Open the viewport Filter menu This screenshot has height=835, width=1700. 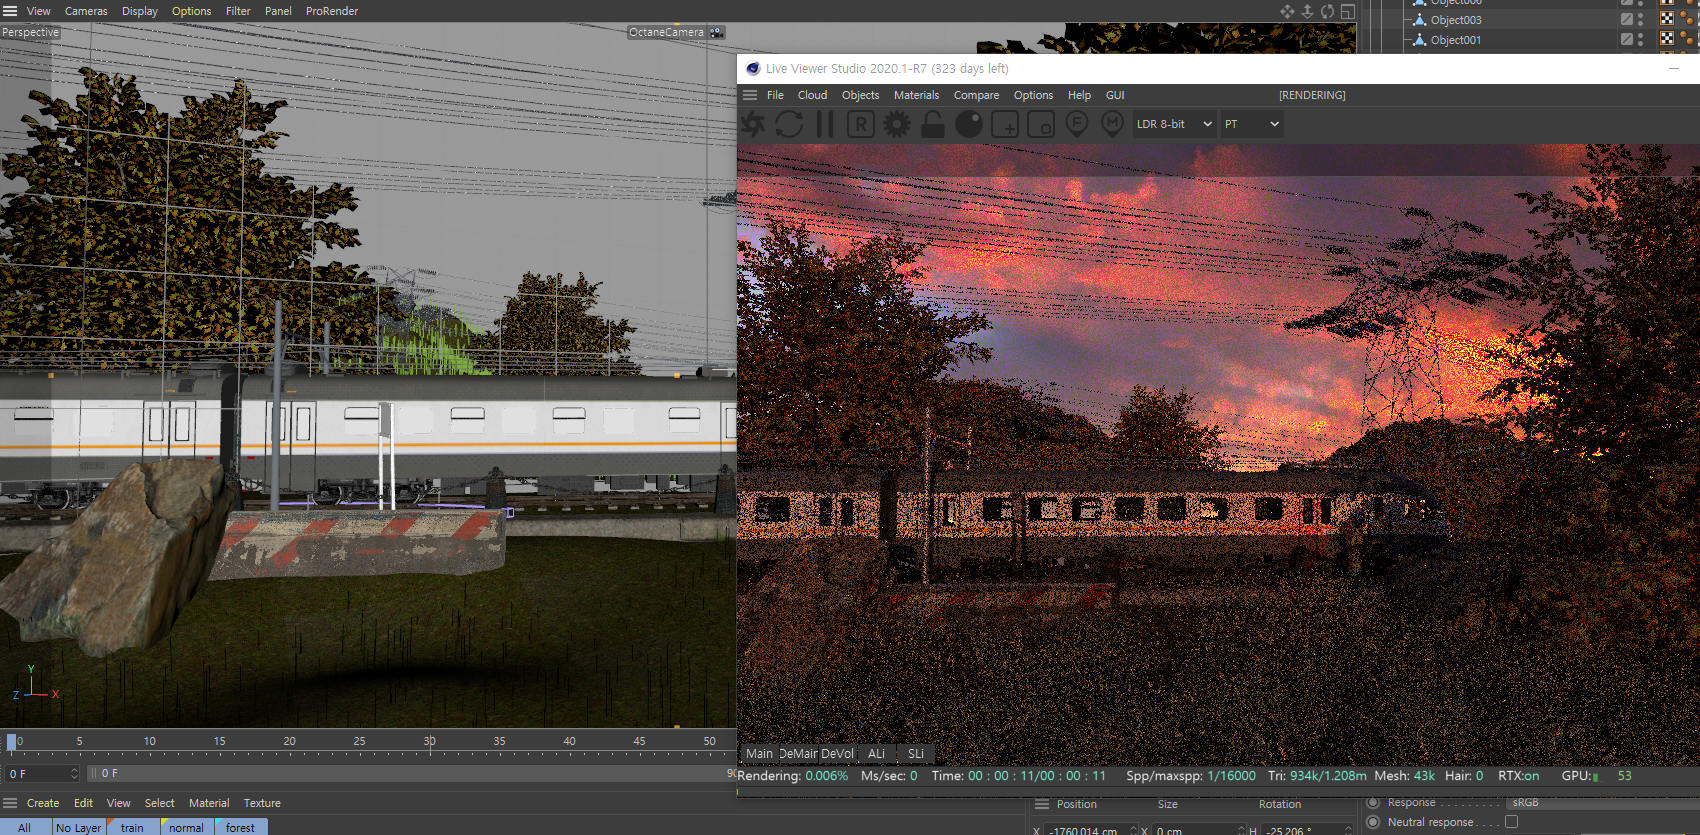tap(238, 11)
